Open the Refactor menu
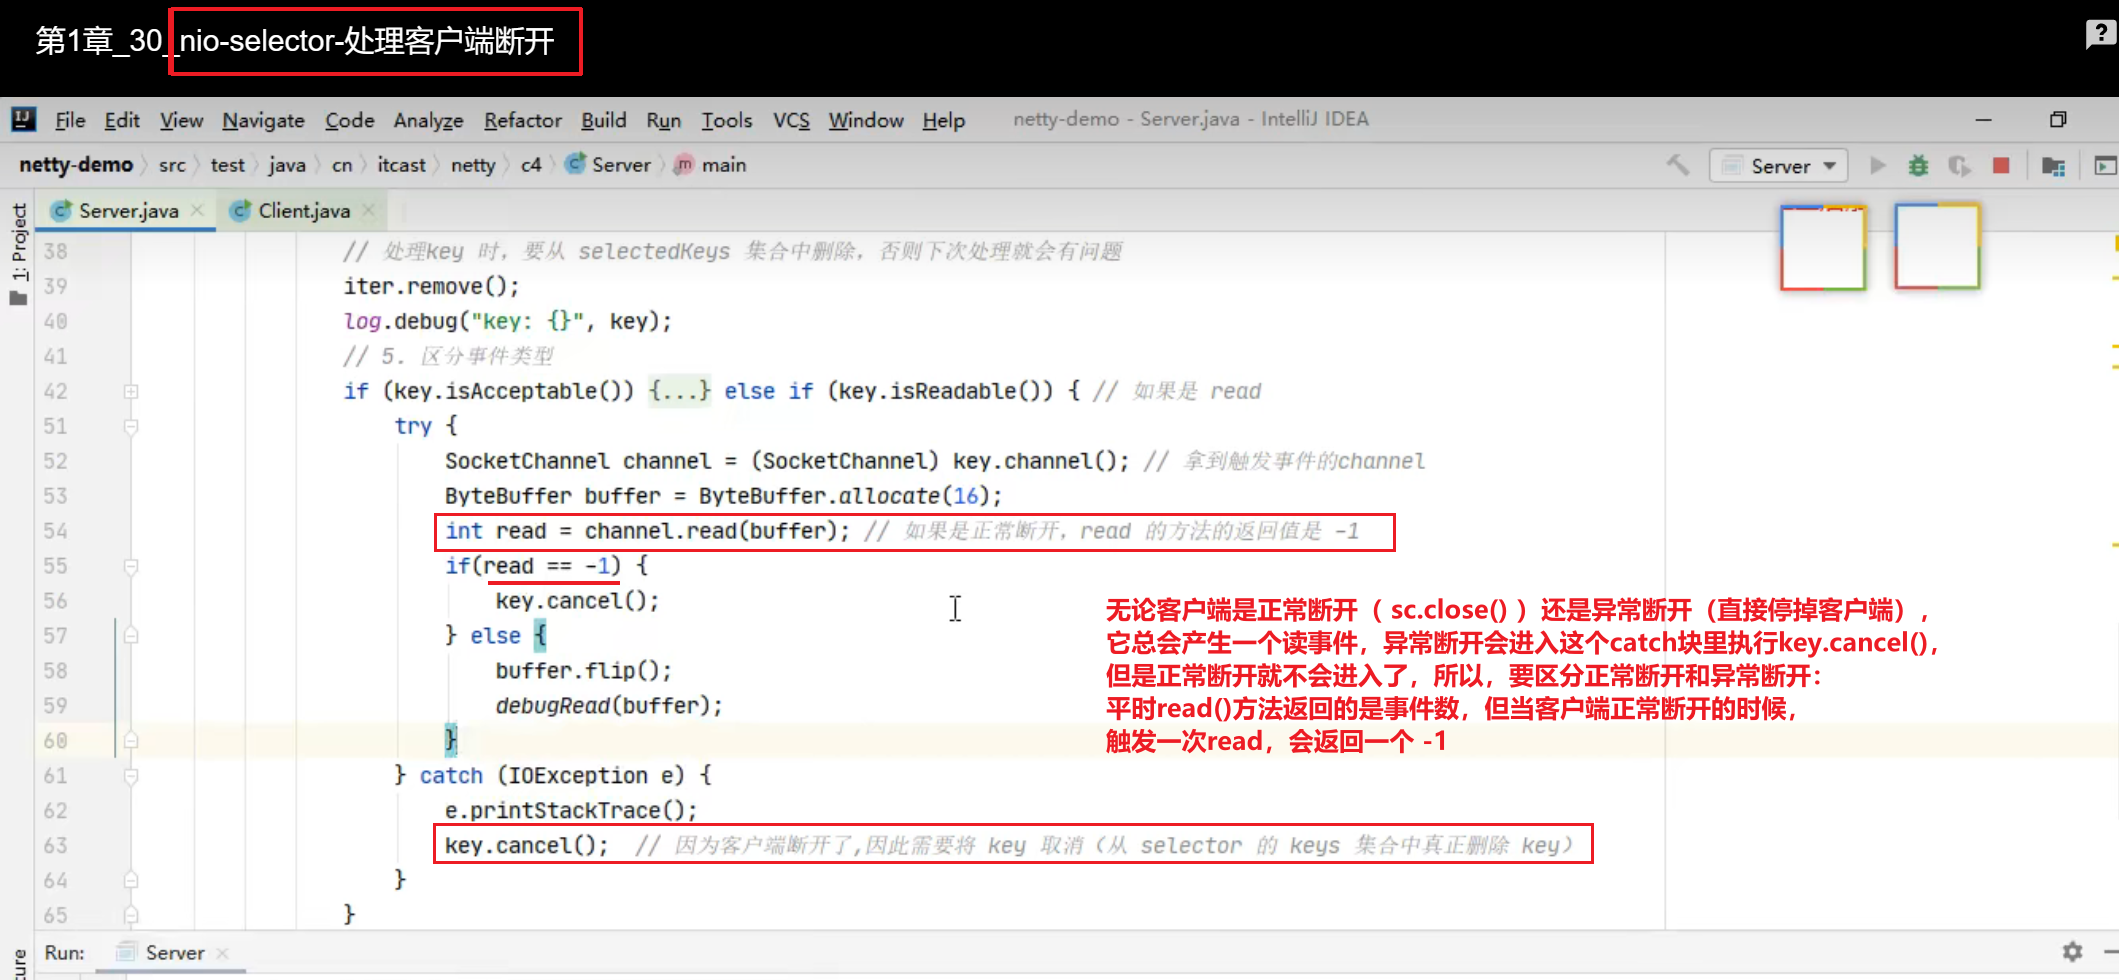 coord(523,120)
